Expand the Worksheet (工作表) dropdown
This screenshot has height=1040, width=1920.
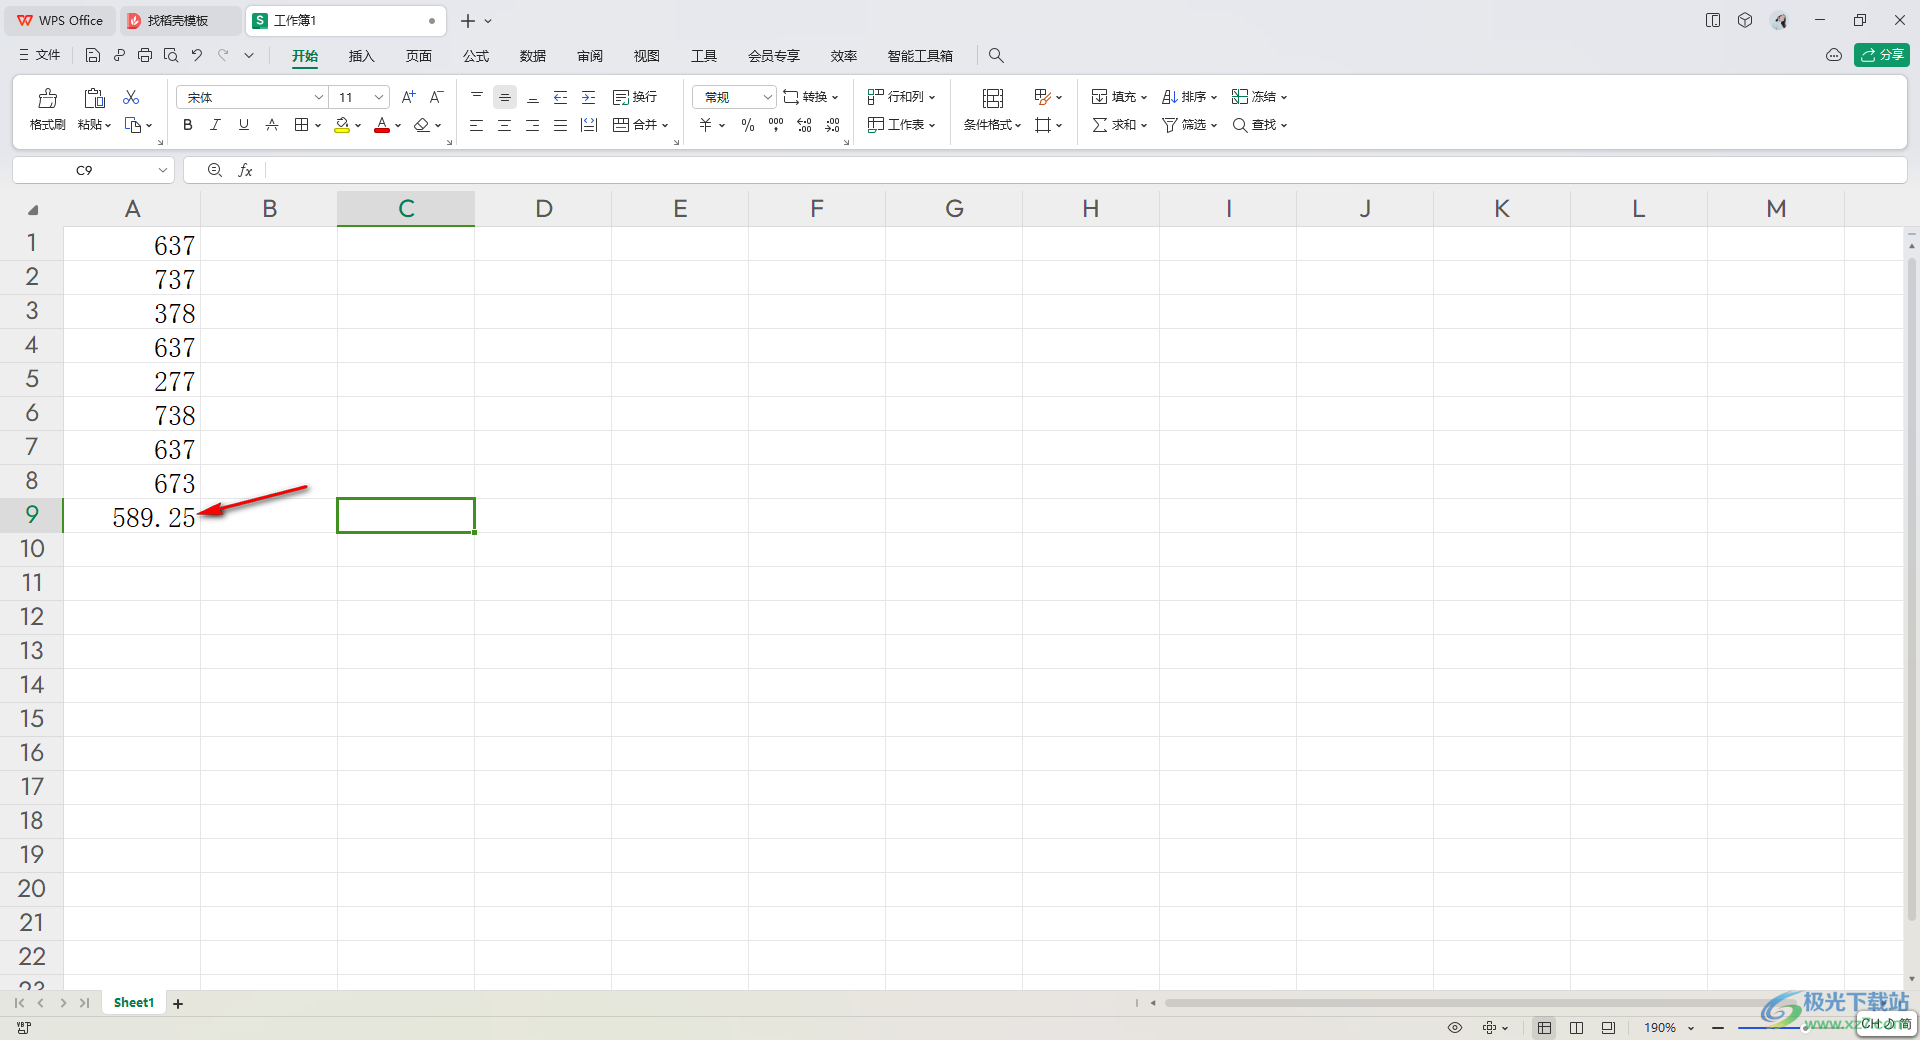[932, 126]
